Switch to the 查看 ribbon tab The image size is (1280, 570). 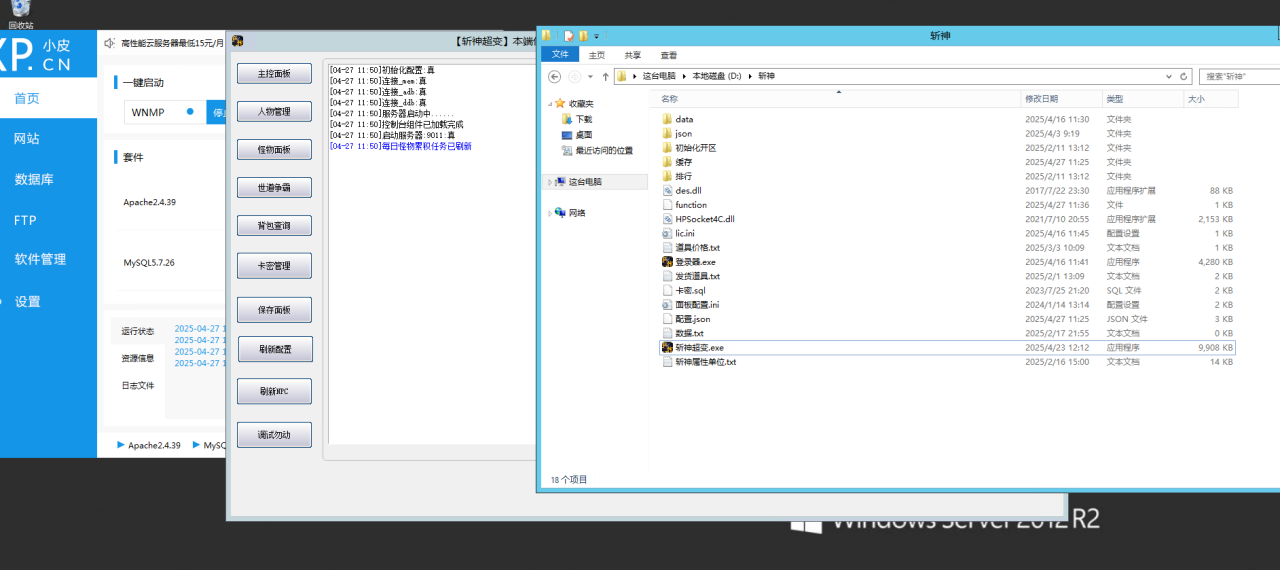pyautogui.click(x=668, y=55)
